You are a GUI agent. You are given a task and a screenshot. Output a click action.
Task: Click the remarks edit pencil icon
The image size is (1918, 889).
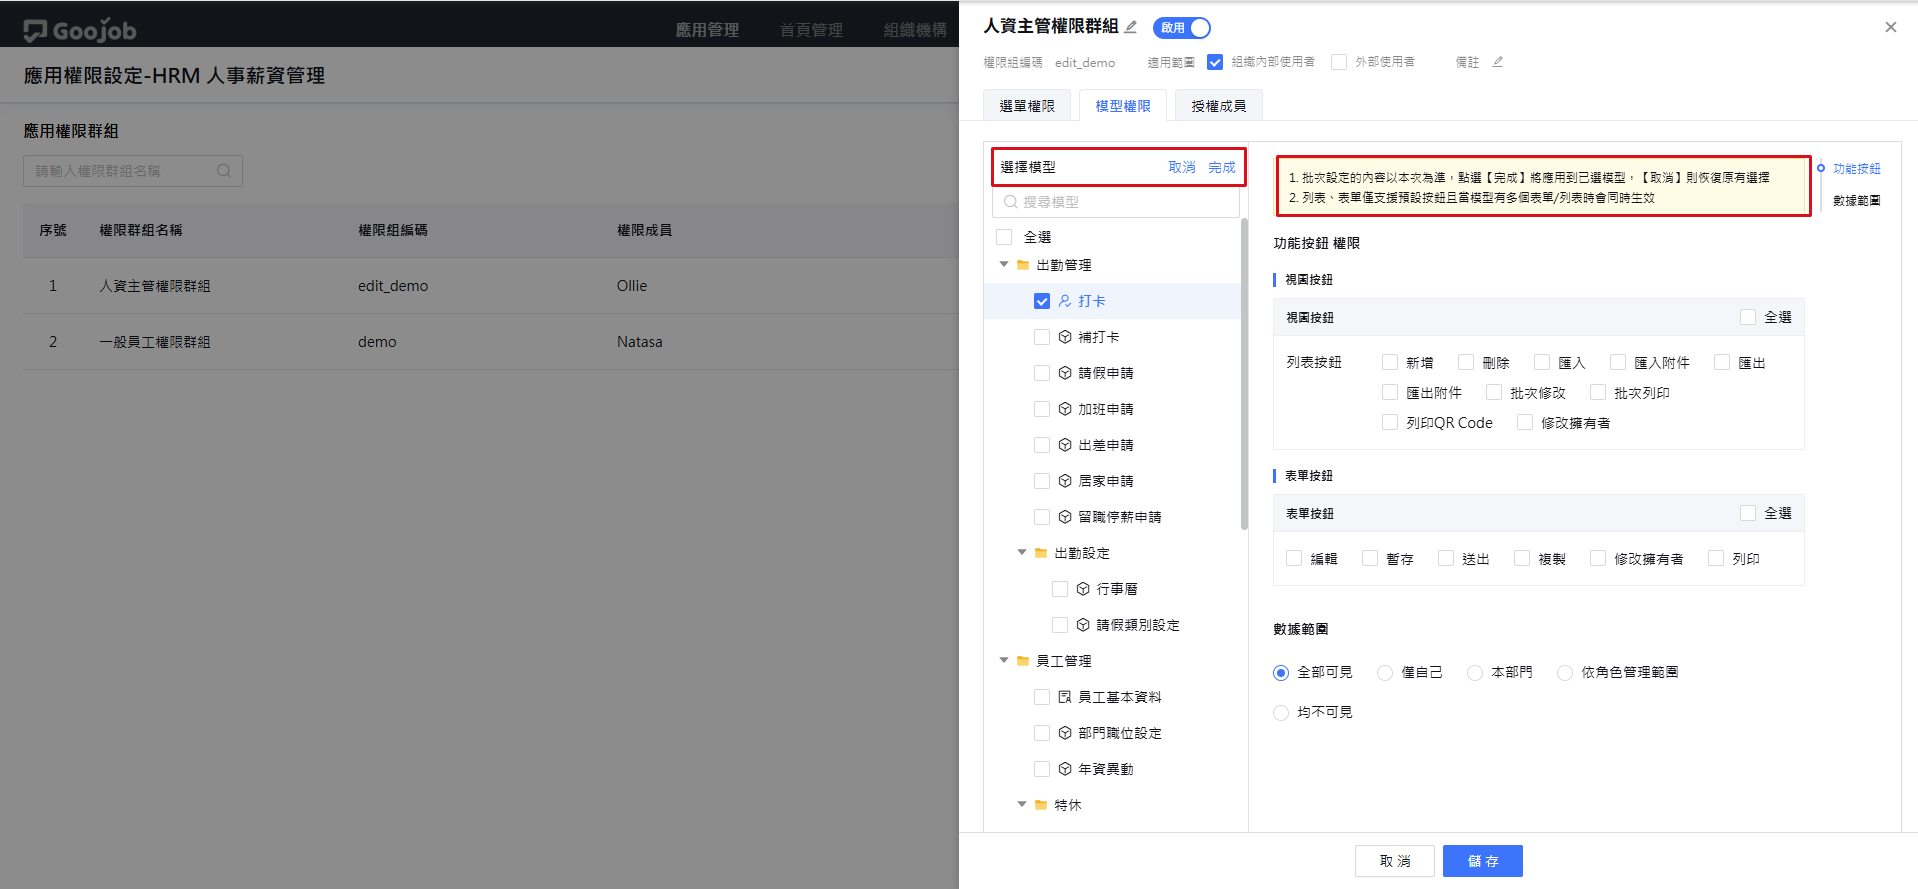tap(1498, 62)
